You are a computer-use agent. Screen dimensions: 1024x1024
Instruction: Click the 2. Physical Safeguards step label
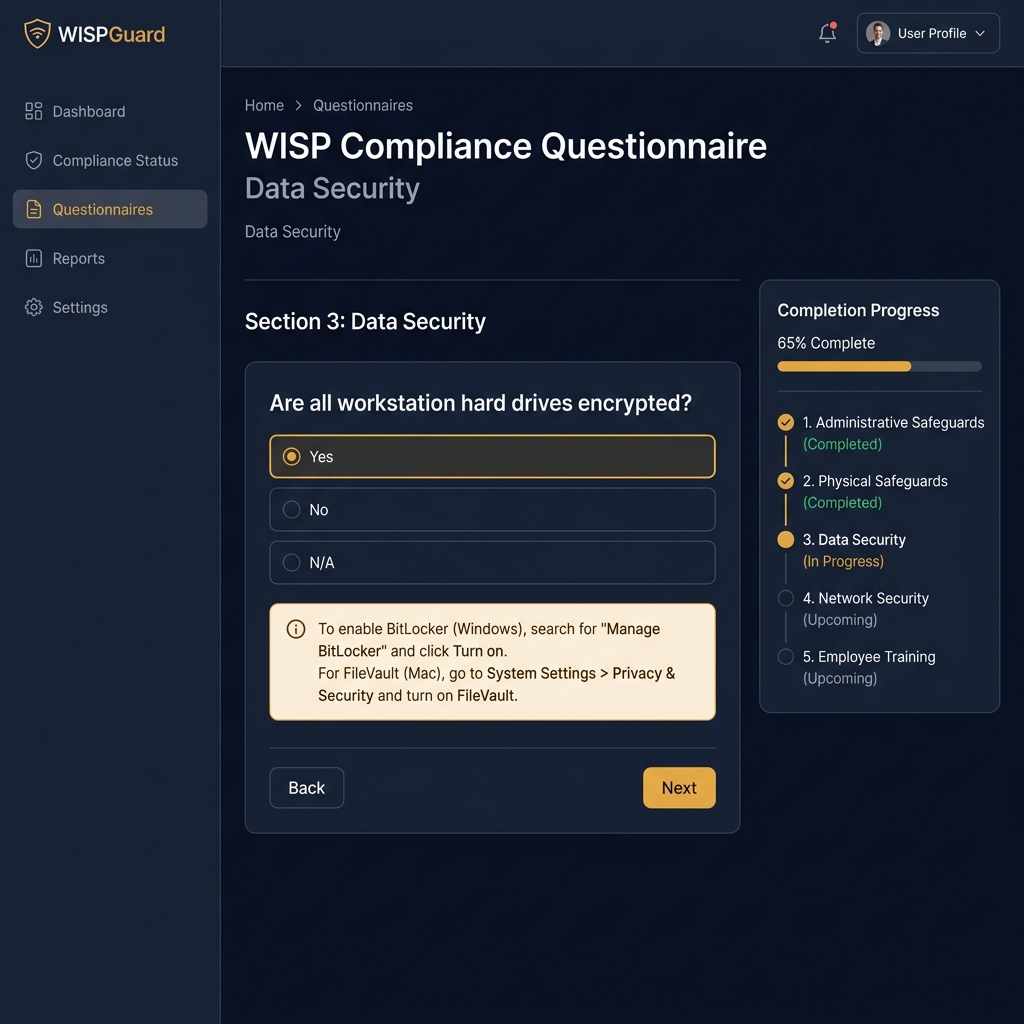click(x=875, y=481)
